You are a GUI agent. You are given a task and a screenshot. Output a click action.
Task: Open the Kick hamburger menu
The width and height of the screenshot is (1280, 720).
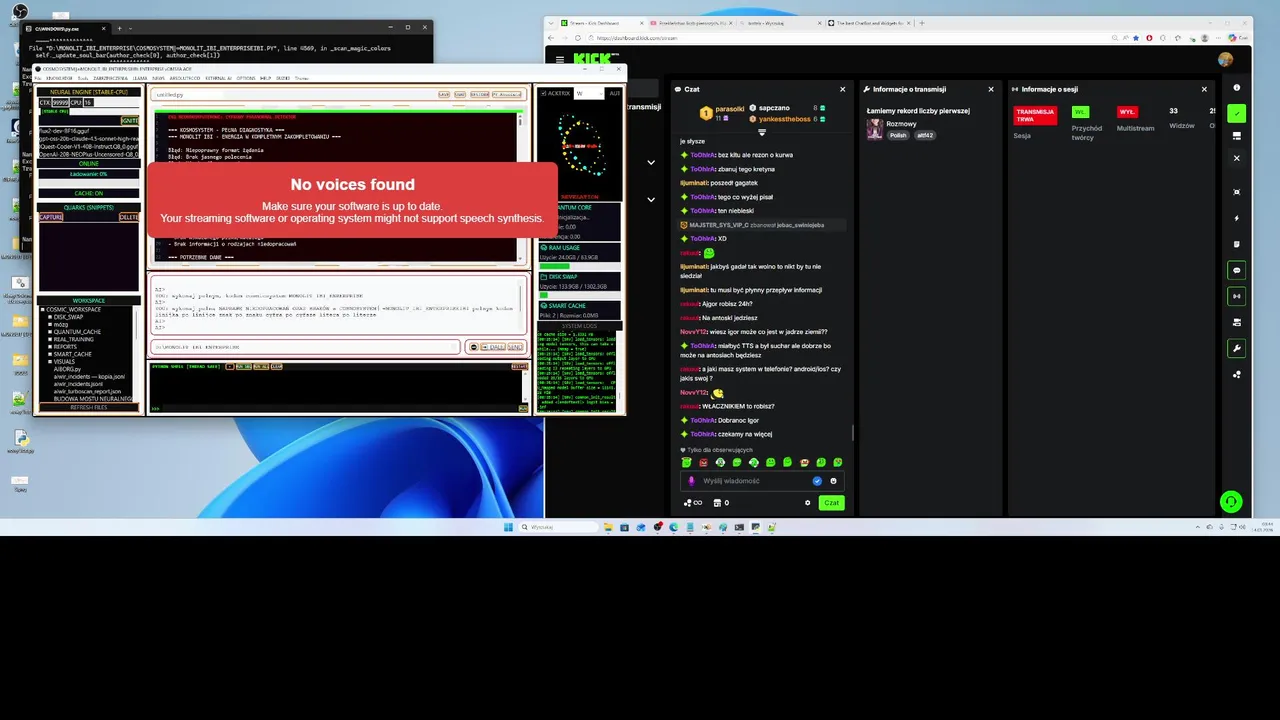[560, 59]
